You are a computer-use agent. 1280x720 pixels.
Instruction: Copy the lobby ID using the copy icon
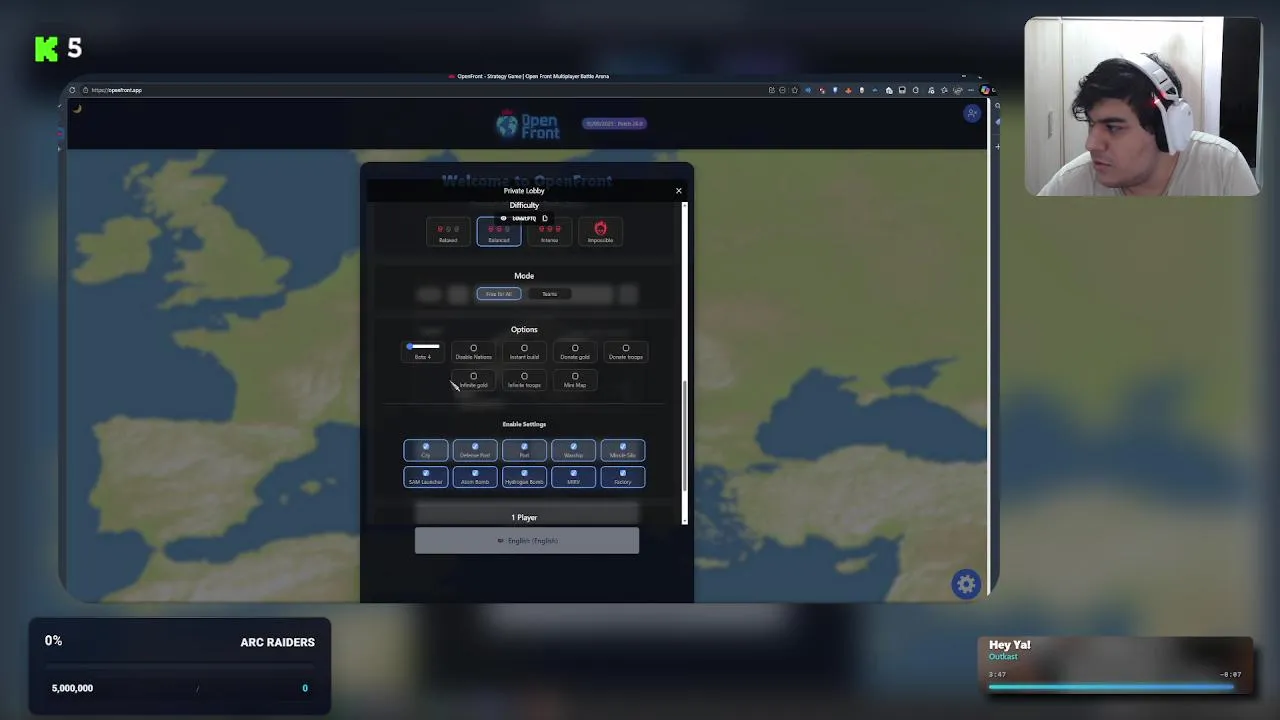click(x=545, y=218)
